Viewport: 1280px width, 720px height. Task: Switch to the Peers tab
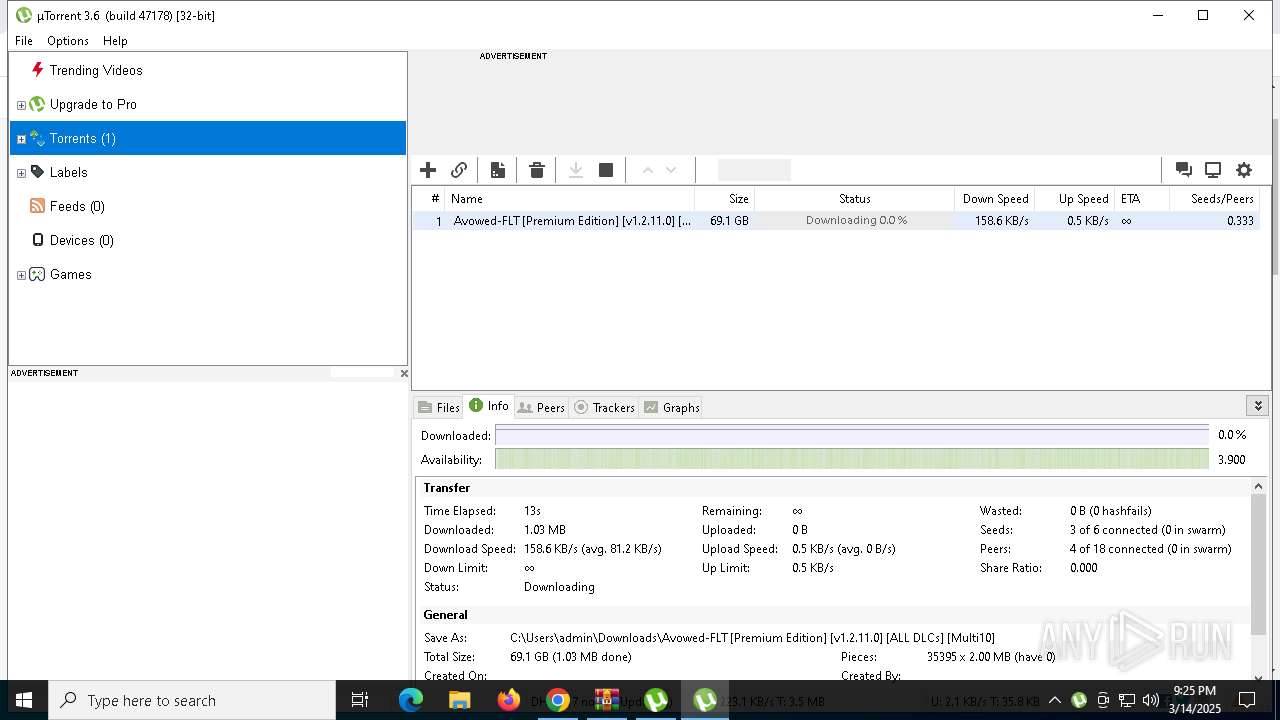click(x=541, y=407)
